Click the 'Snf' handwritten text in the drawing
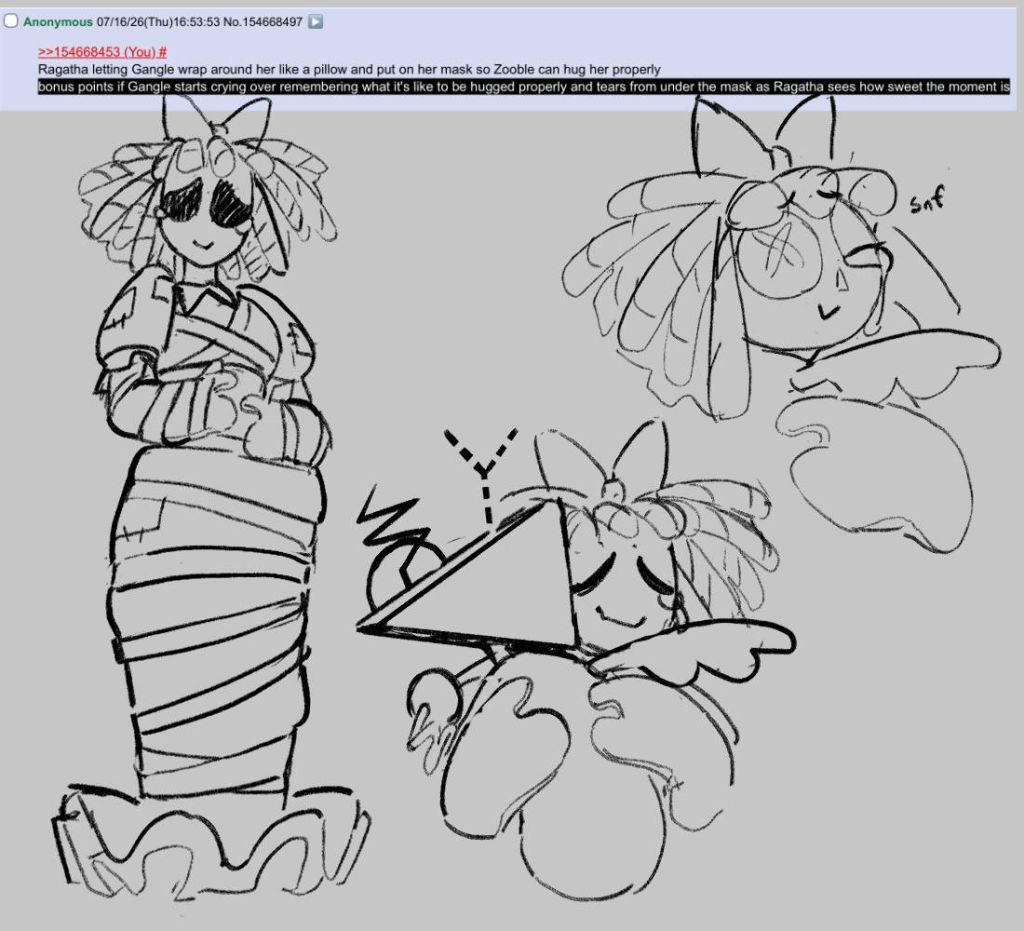The width and height of the screenshot is (1024, 931). (927, 199)
